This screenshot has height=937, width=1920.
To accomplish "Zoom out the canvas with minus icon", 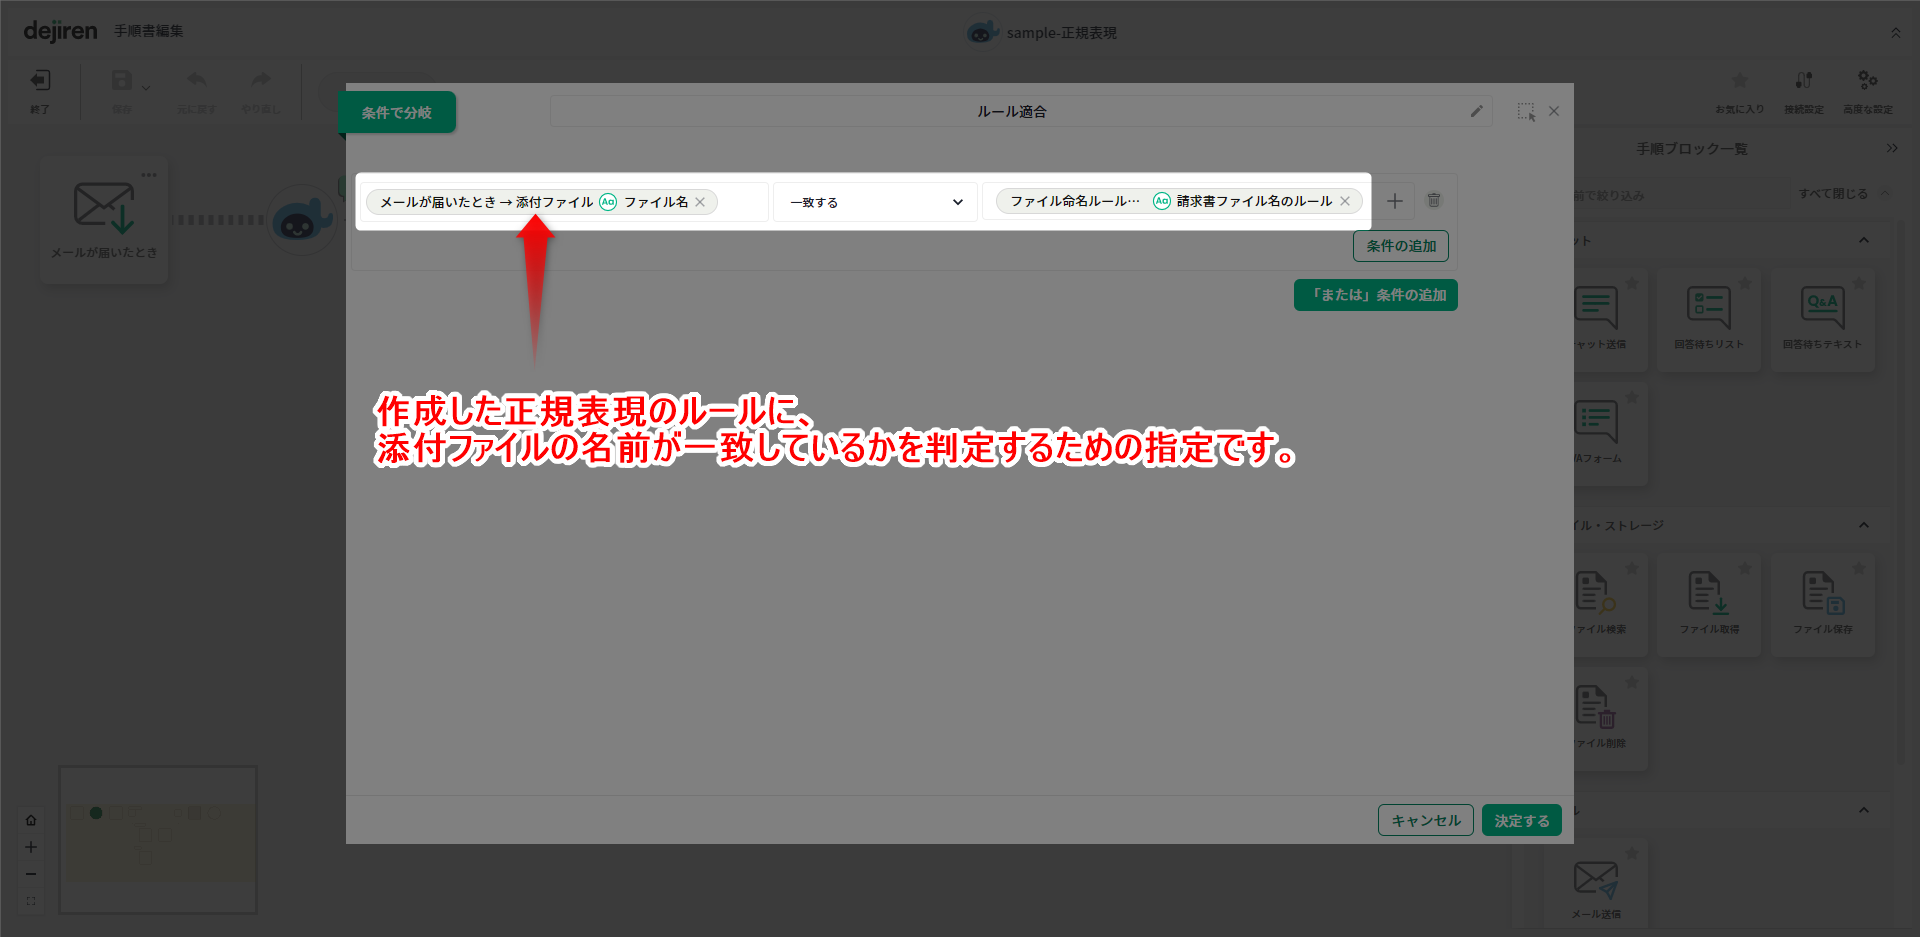I will (x=31, y=874).
